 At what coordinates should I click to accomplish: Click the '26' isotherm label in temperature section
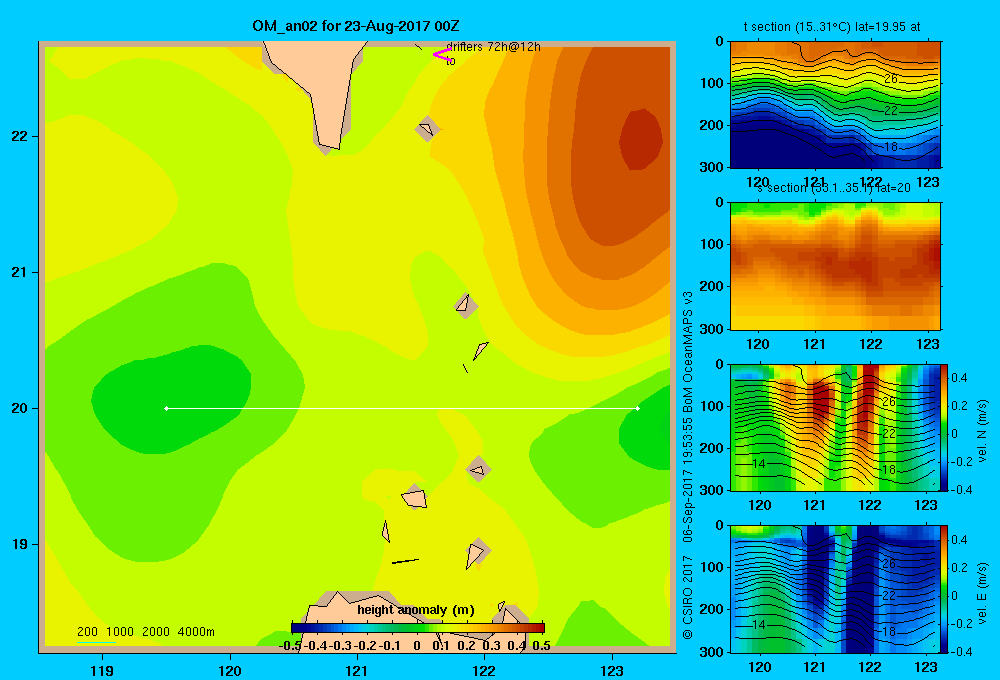pos(891,78)
